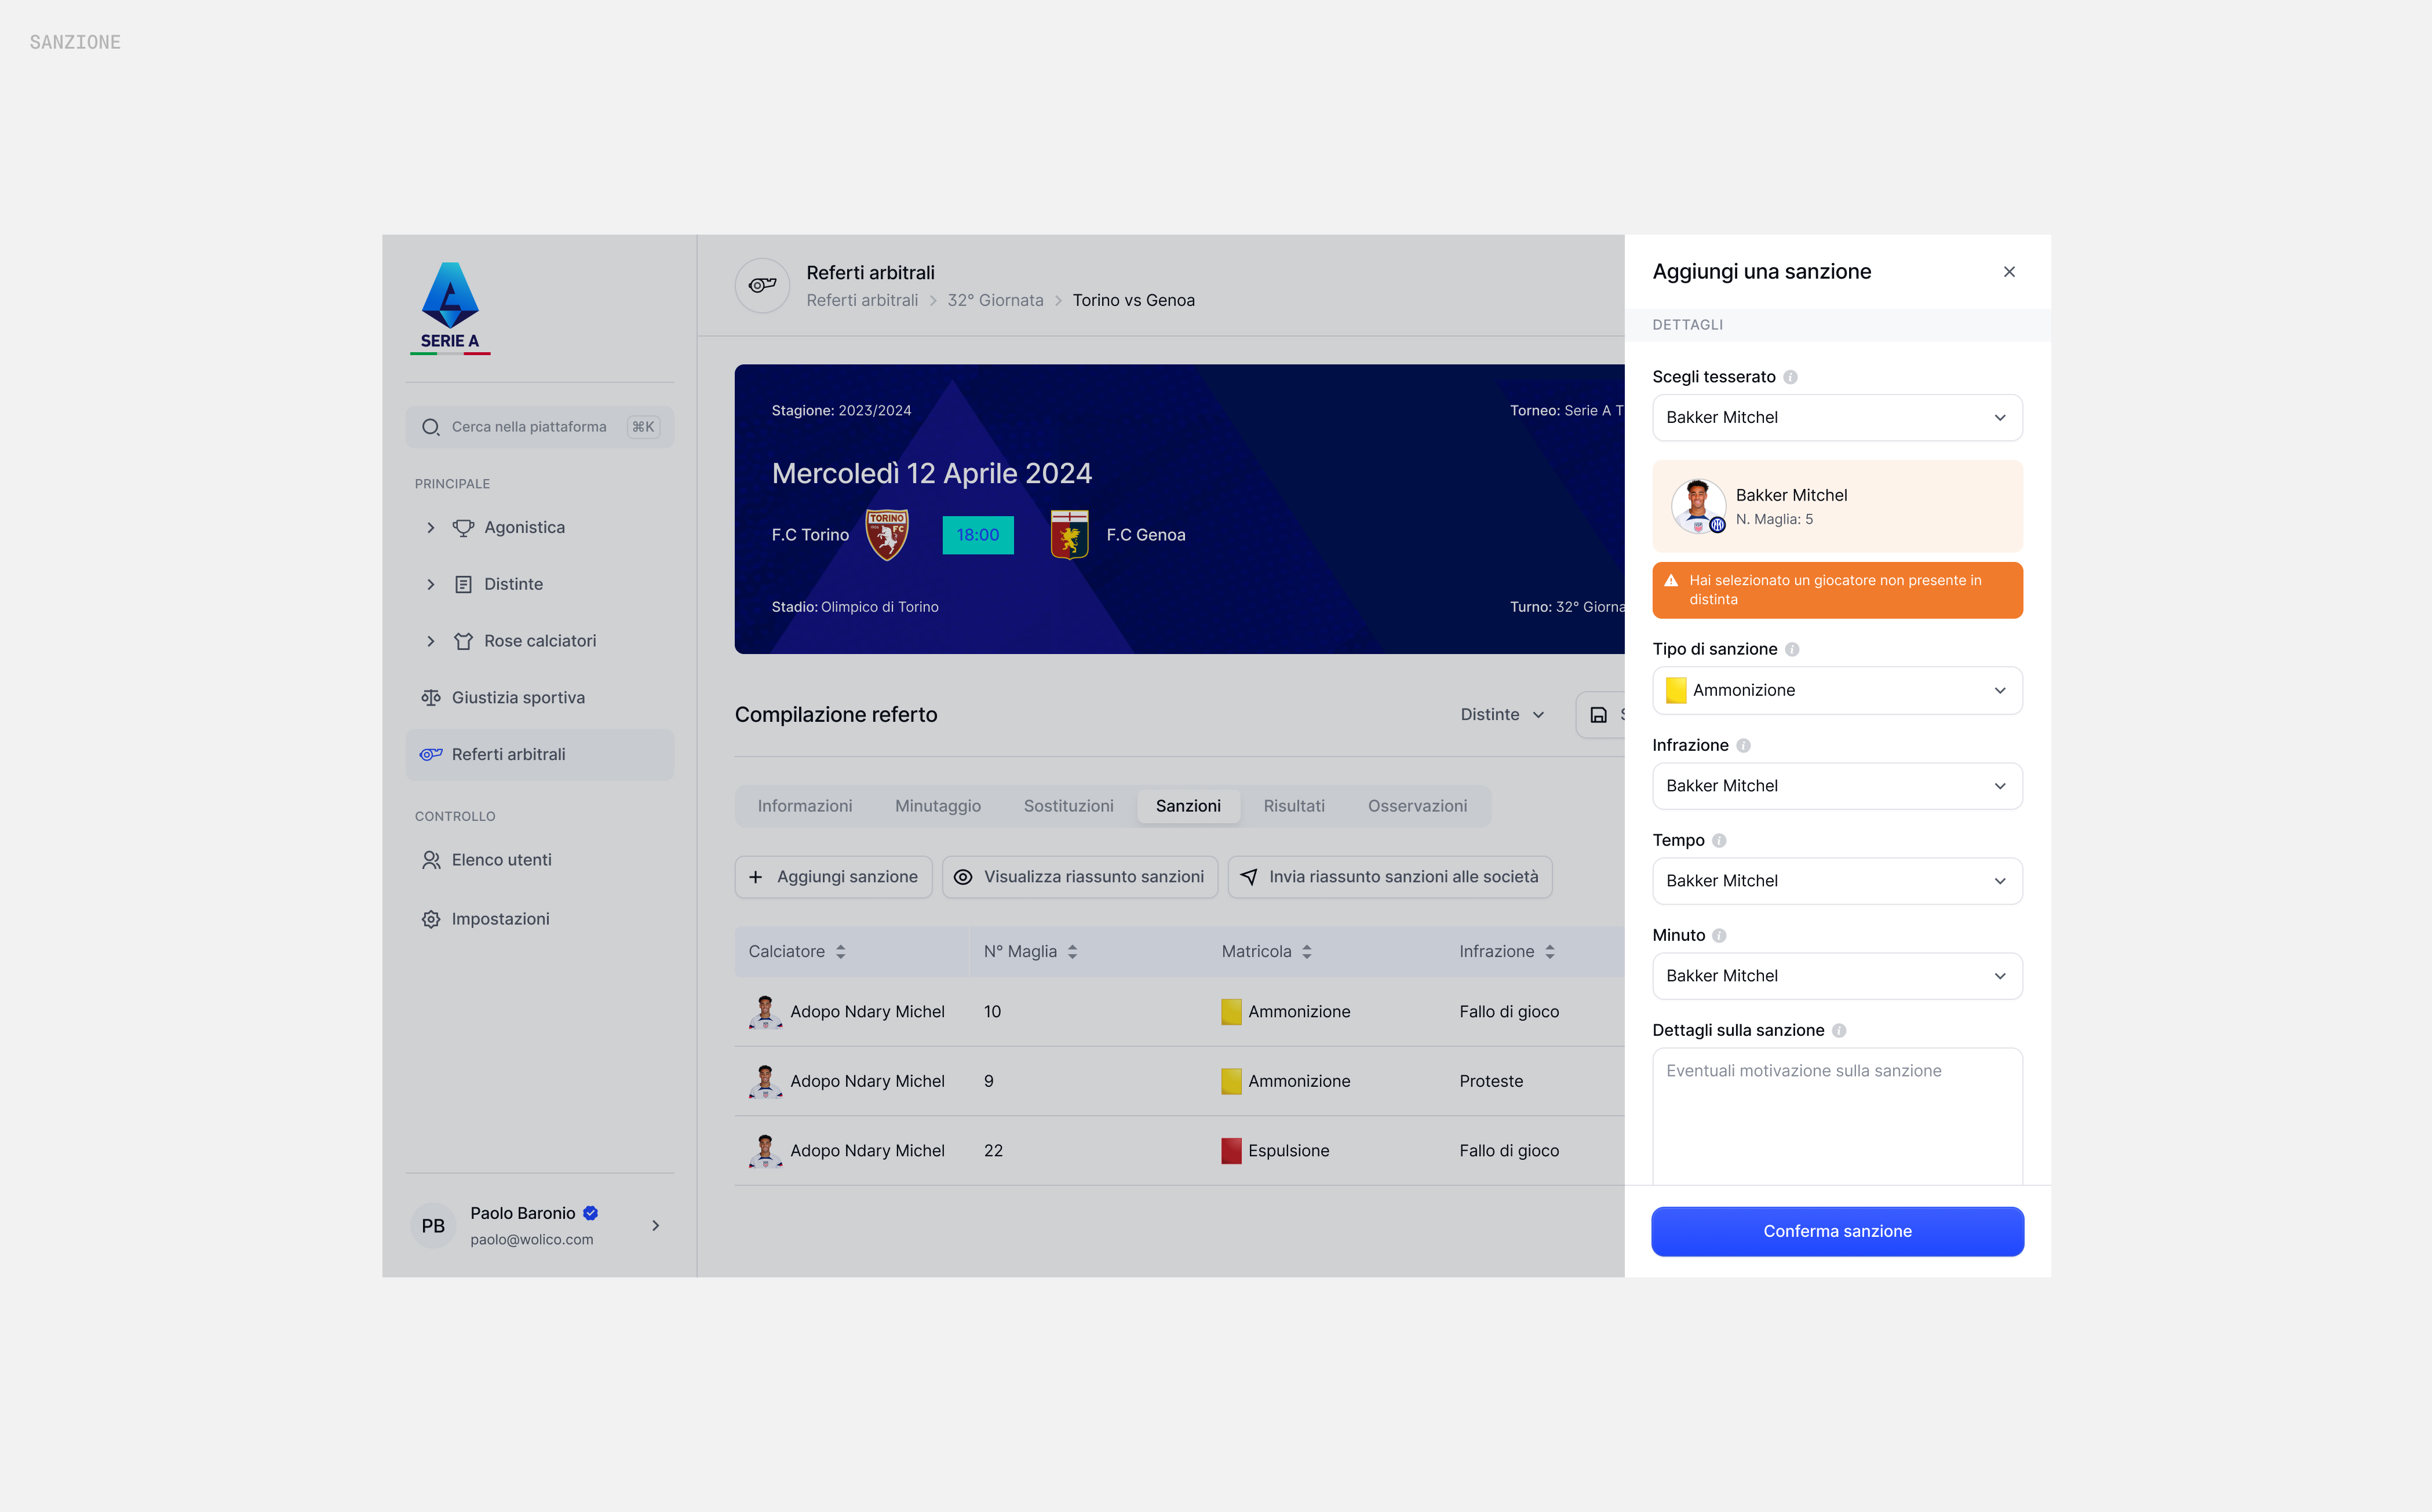The height and width of the screenshot is (1512, 2432).
Task: Click the PB user avatar
Action: pos(433,1226)
